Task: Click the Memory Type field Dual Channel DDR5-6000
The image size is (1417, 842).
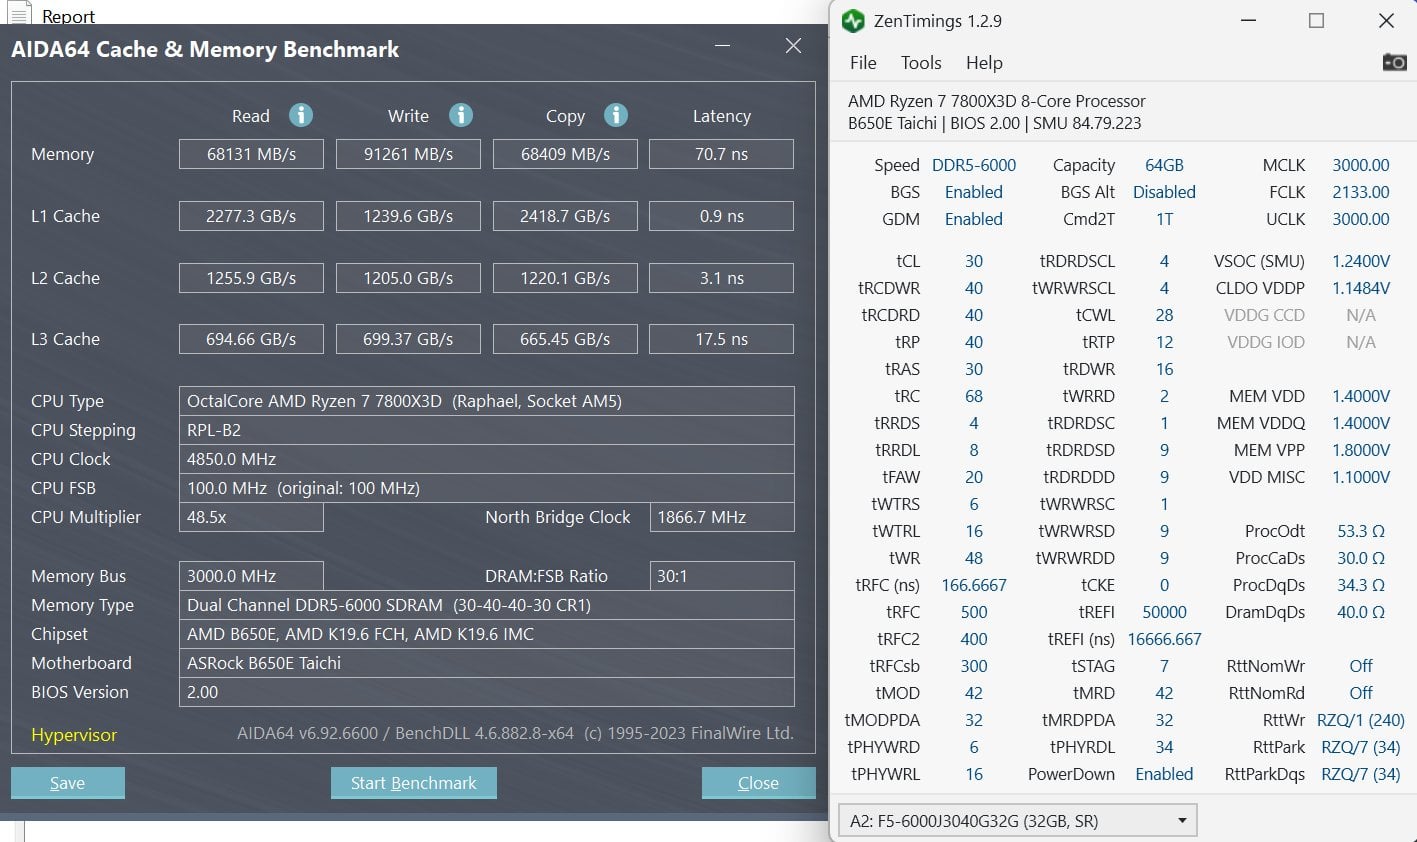Action: (x=487, y=605)
